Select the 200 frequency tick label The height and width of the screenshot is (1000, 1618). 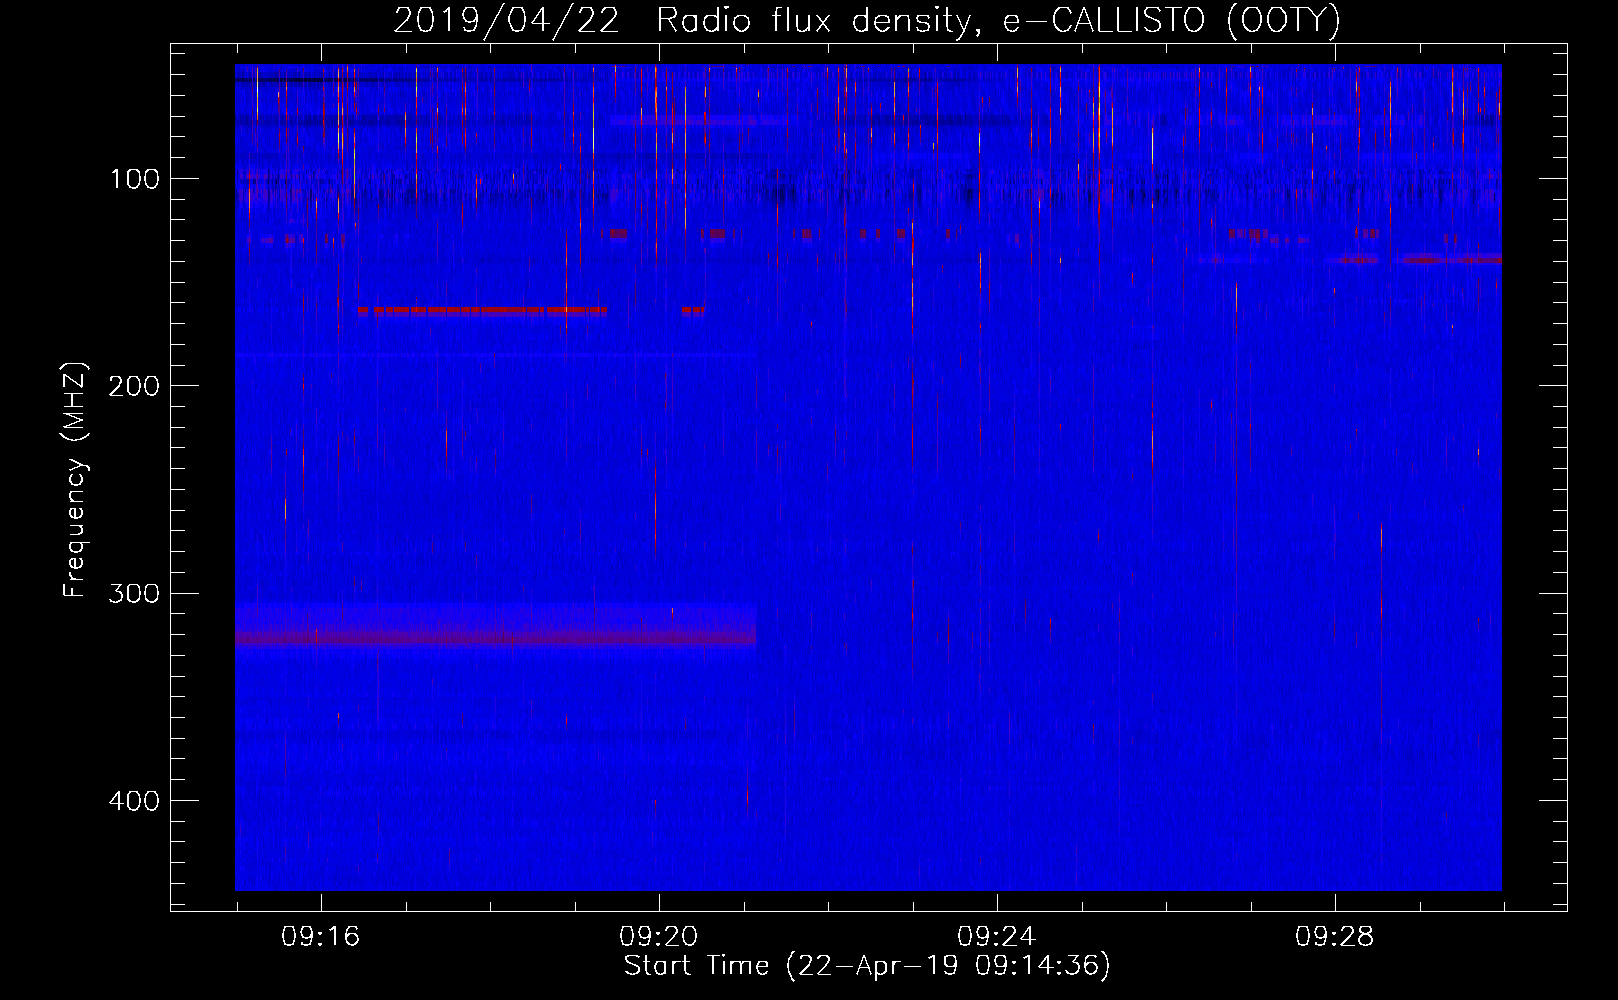pyautogui.click(x=134, y=386)
